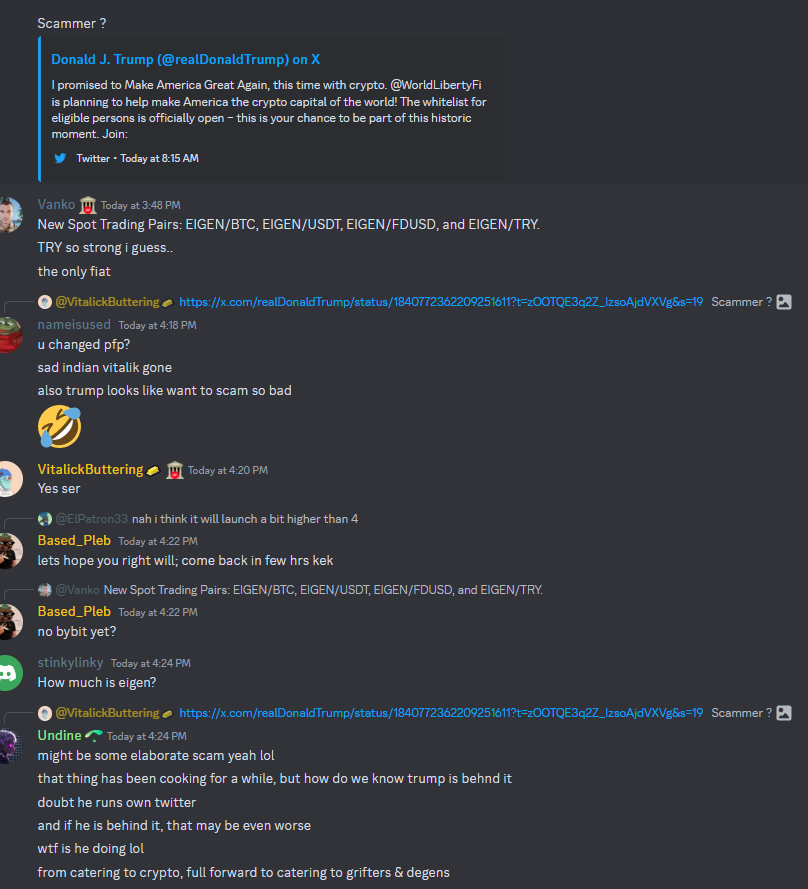Jump to replied @ElPatron33 message preview
808x889 pixels.
[245, 519]
